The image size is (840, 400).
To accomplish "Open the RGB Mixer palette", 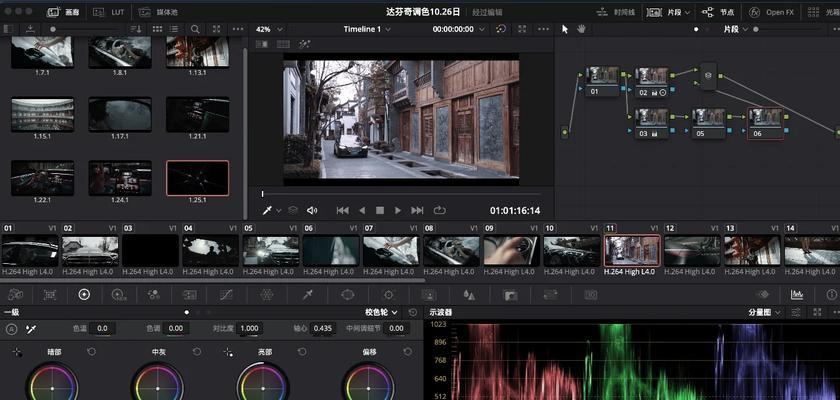I will coord(154,295).
